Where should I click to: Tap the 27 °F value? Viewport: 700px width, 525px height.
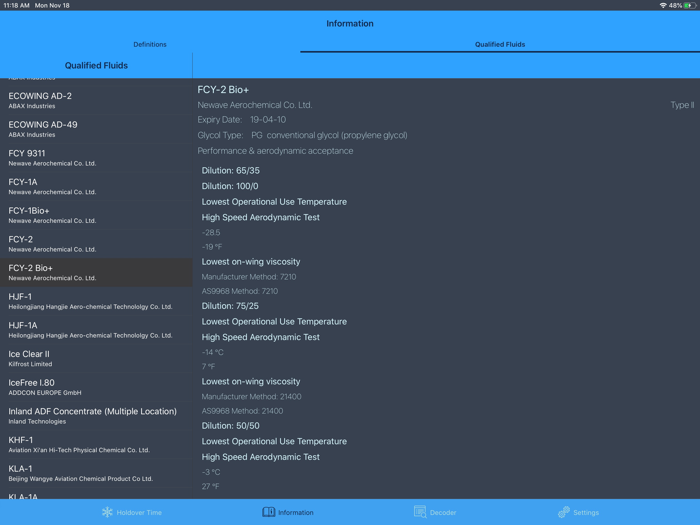click(x=210, y=486)
